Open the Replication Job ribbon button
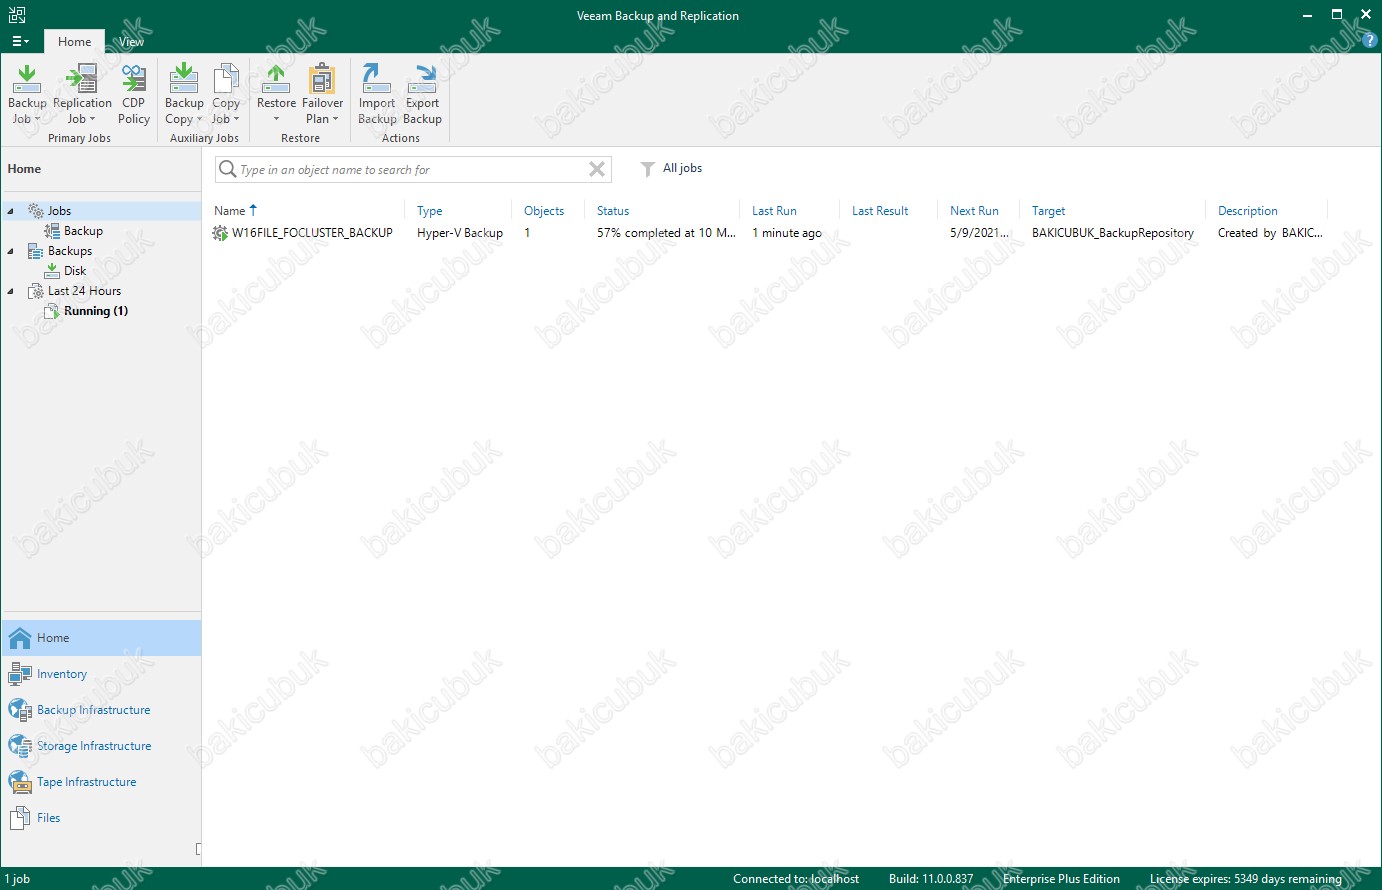This screenshot has width=1382, height=890. click(82, 94)
